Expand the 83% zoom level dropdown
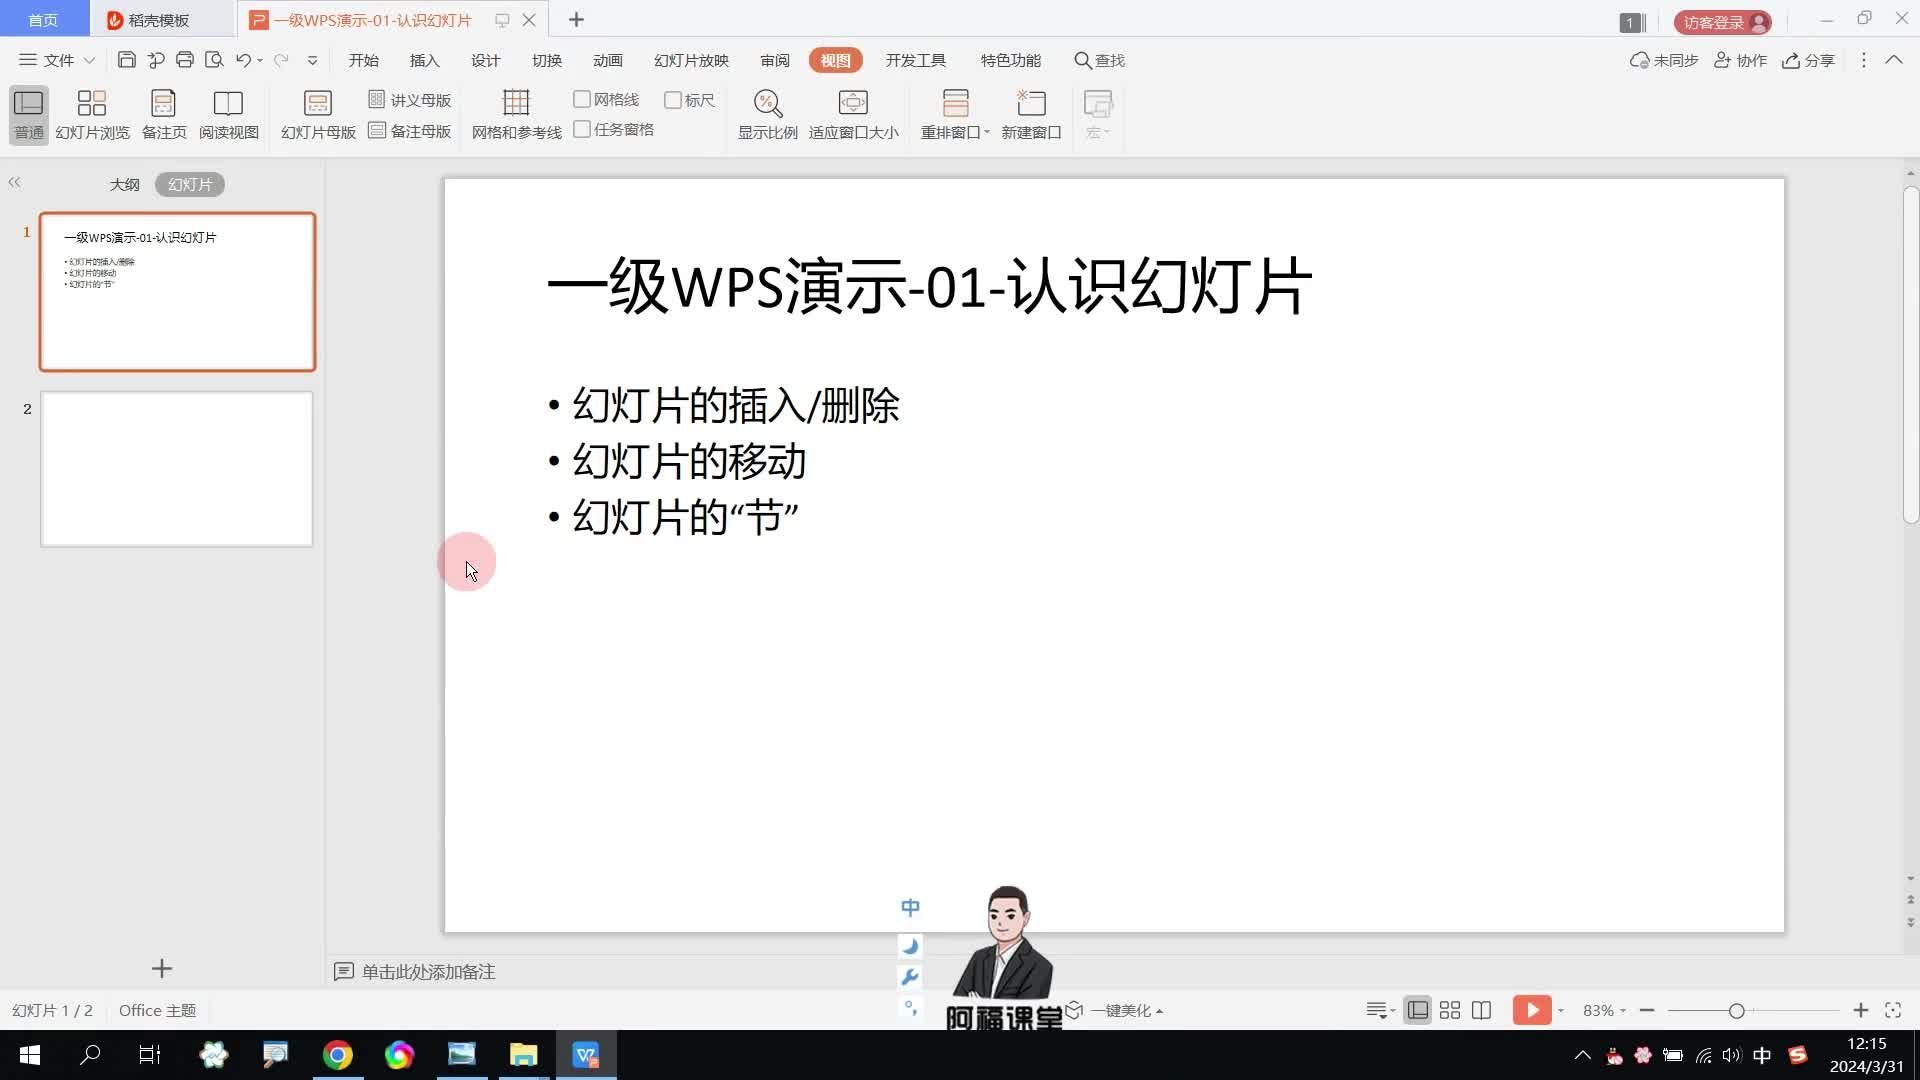1920x1080 pixels. point(1604,1011)
